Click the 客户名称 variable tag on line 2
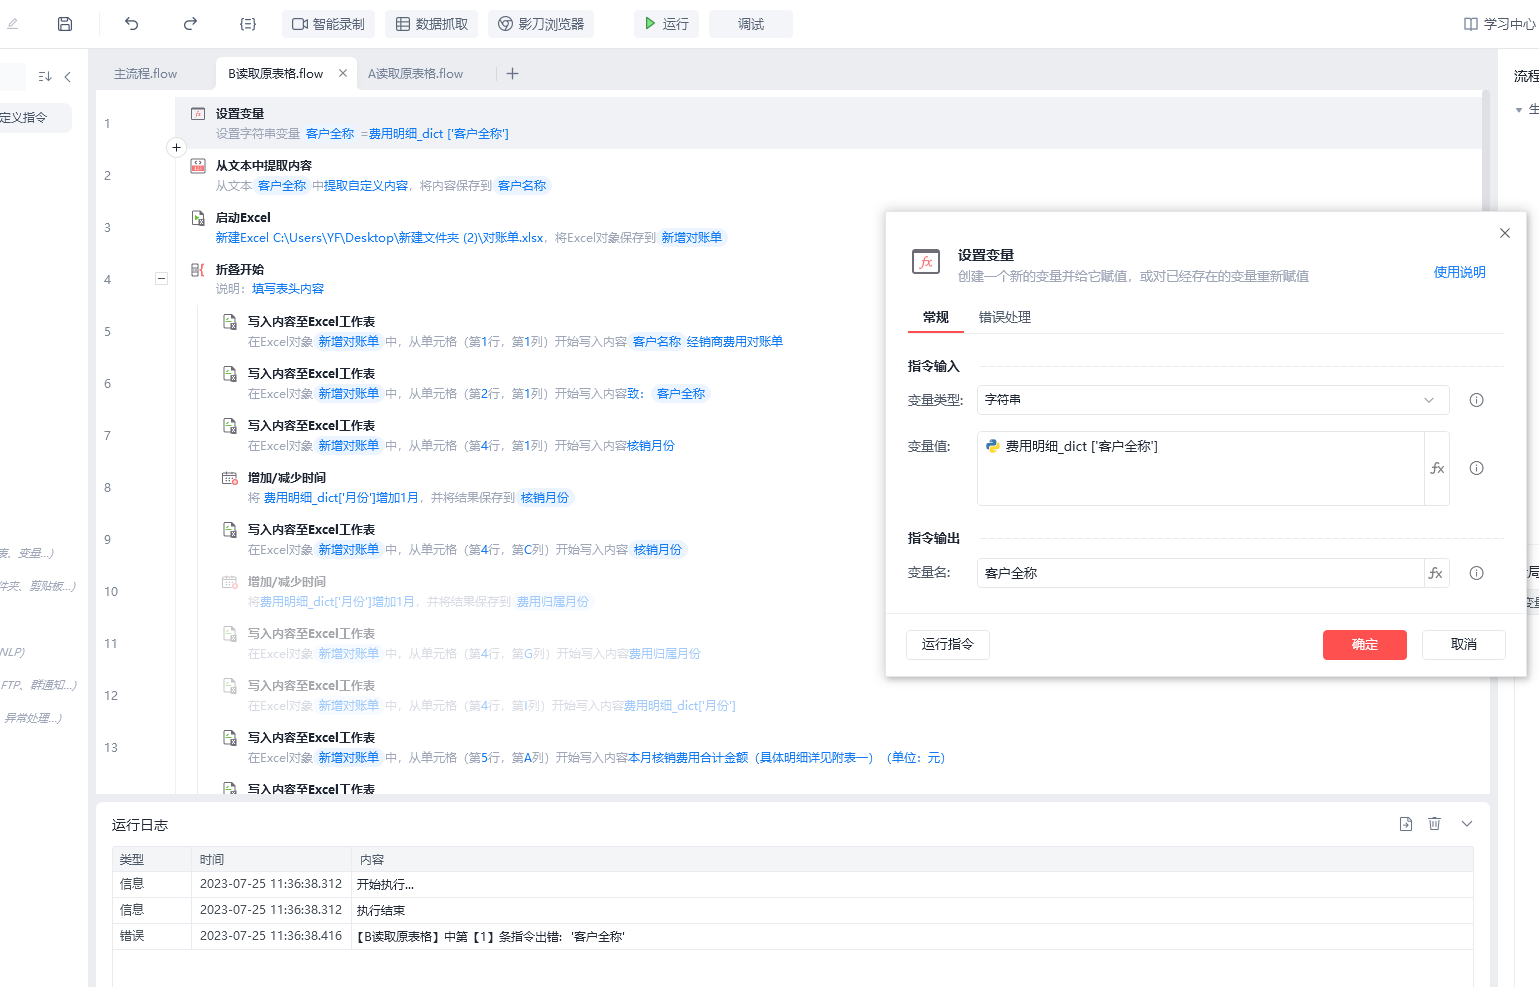Image resolution: width=1539 pixels, height=987 pixels. [x=522, y=186]
